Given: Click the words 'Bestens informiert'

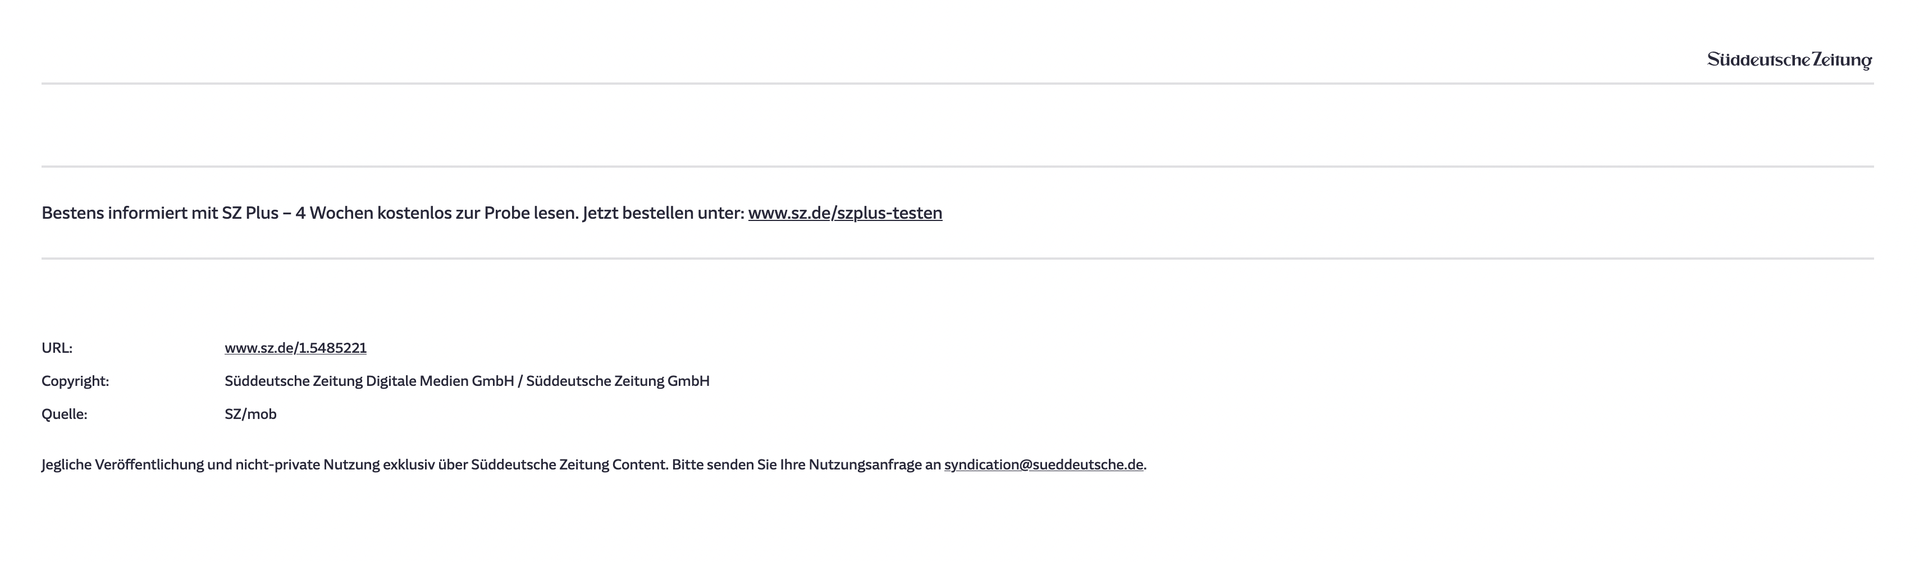Looking at the screenshot, I should (x=114, y=213).
